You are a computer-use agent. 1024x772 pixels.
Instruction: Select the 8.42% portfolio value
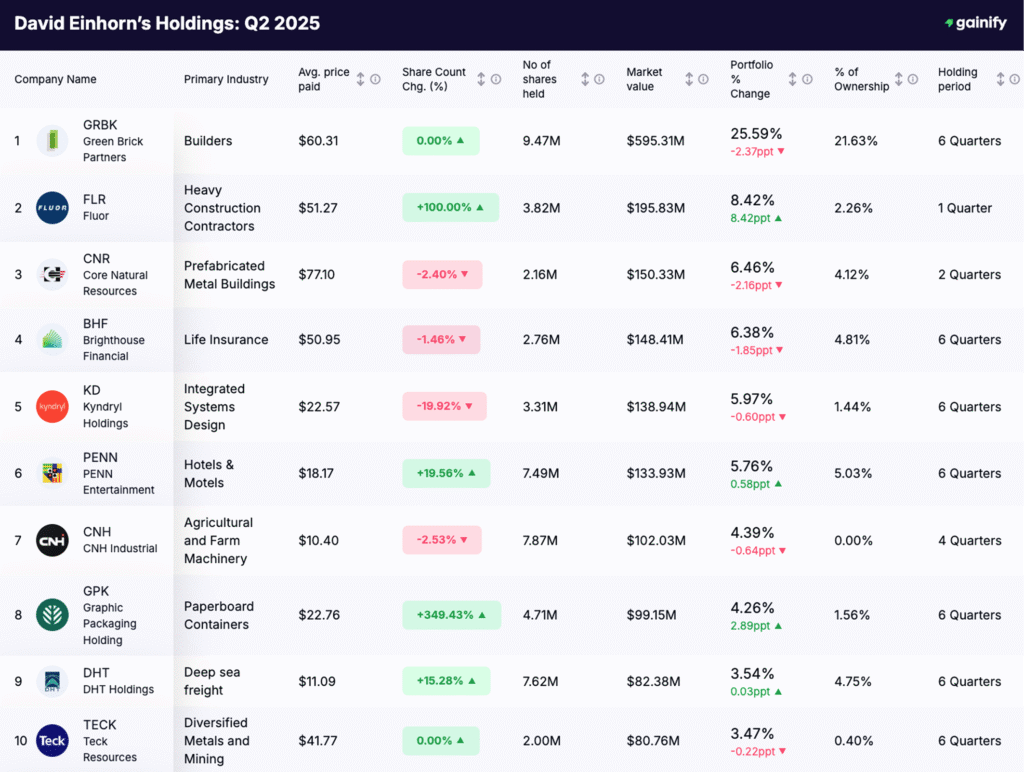tap(752, 200)
